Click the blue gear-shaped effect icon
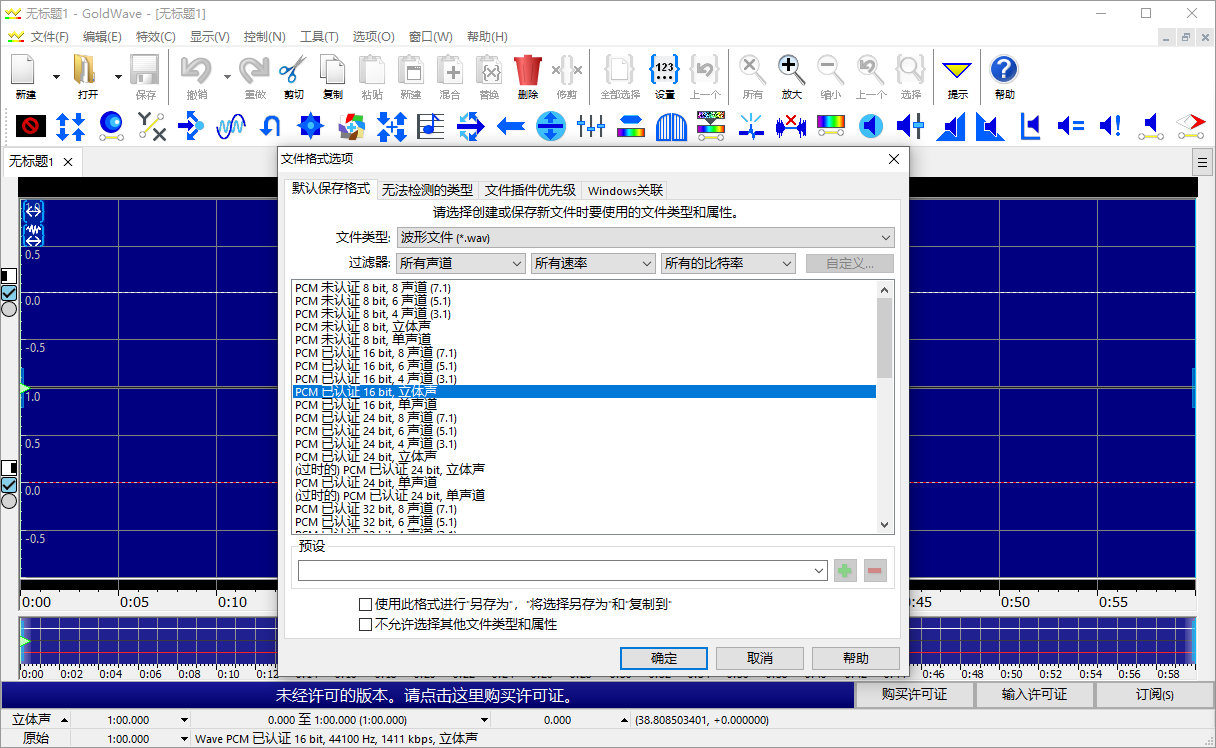The height and width of the screenshot is (748, 1216). (x=311, y=126)
